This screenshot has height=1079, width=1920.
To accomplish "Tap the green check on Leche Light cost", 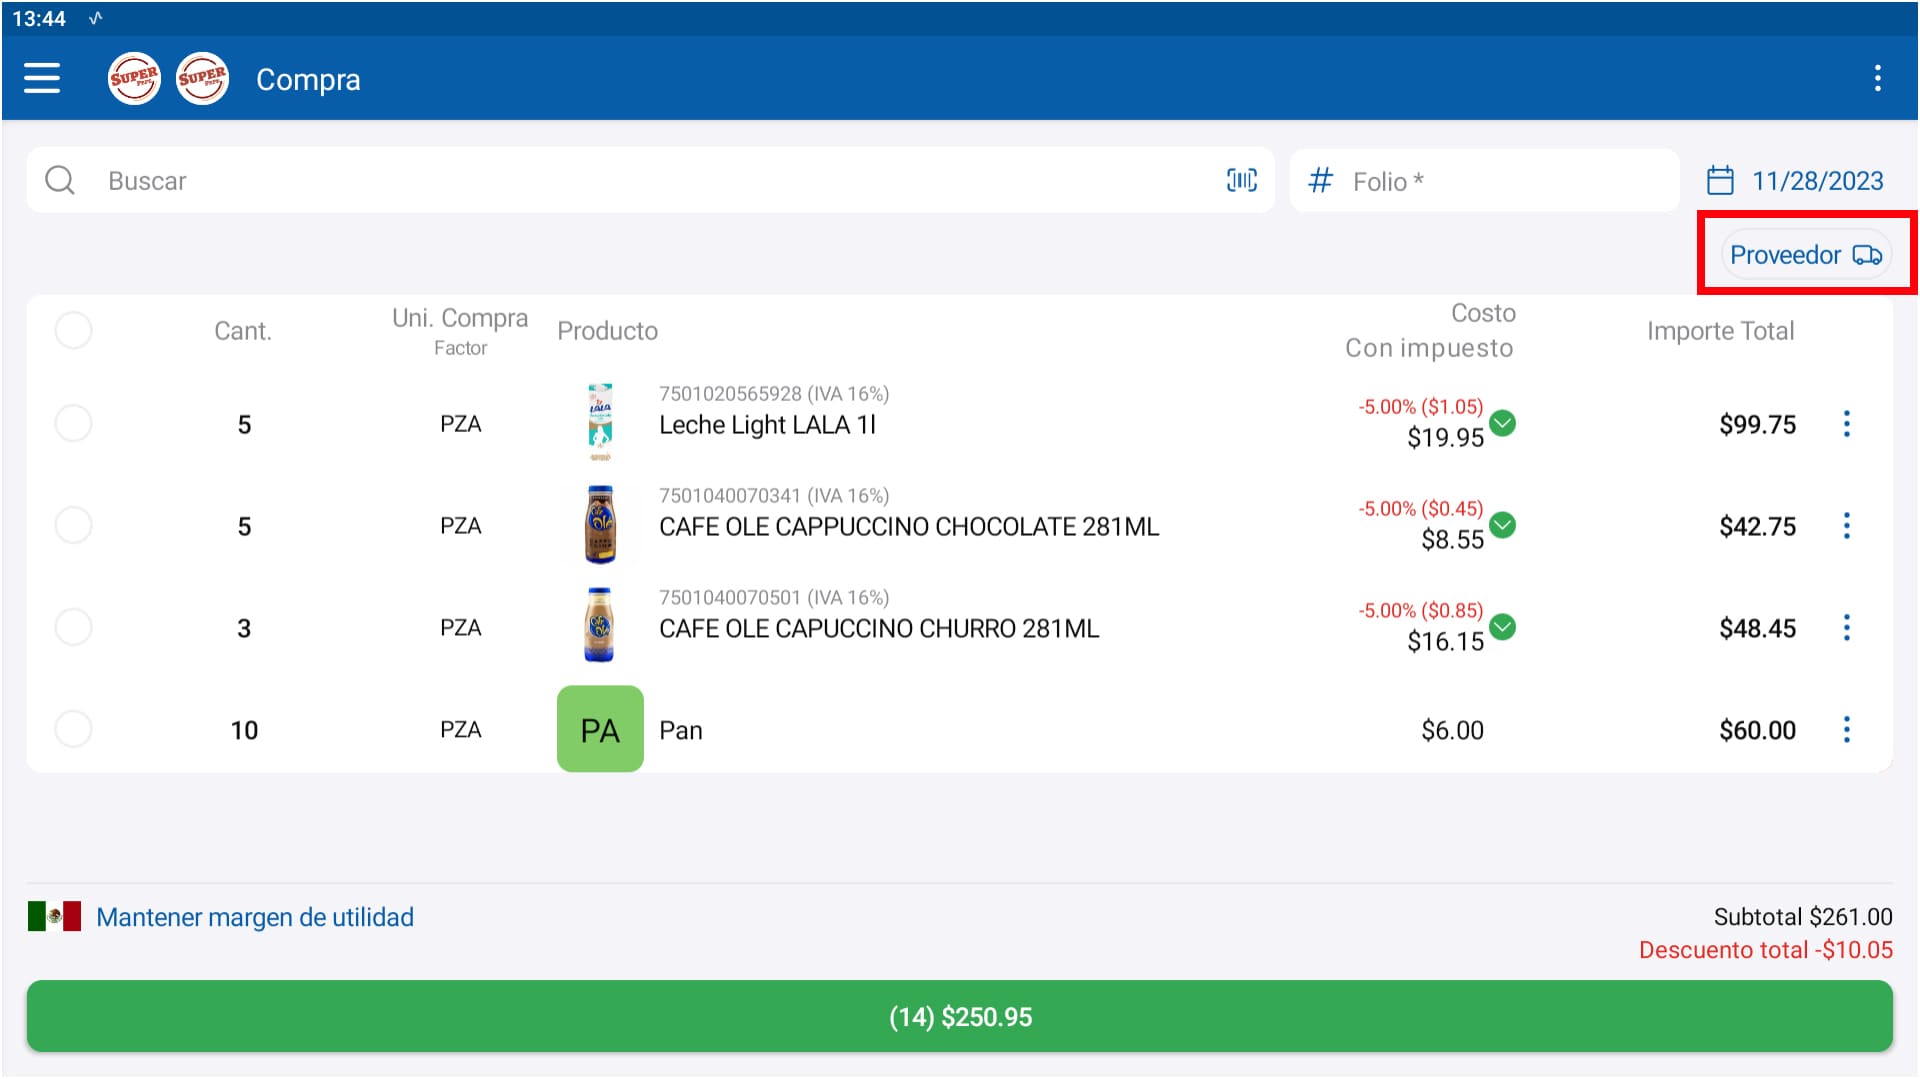I will [x=1502, y=423].
